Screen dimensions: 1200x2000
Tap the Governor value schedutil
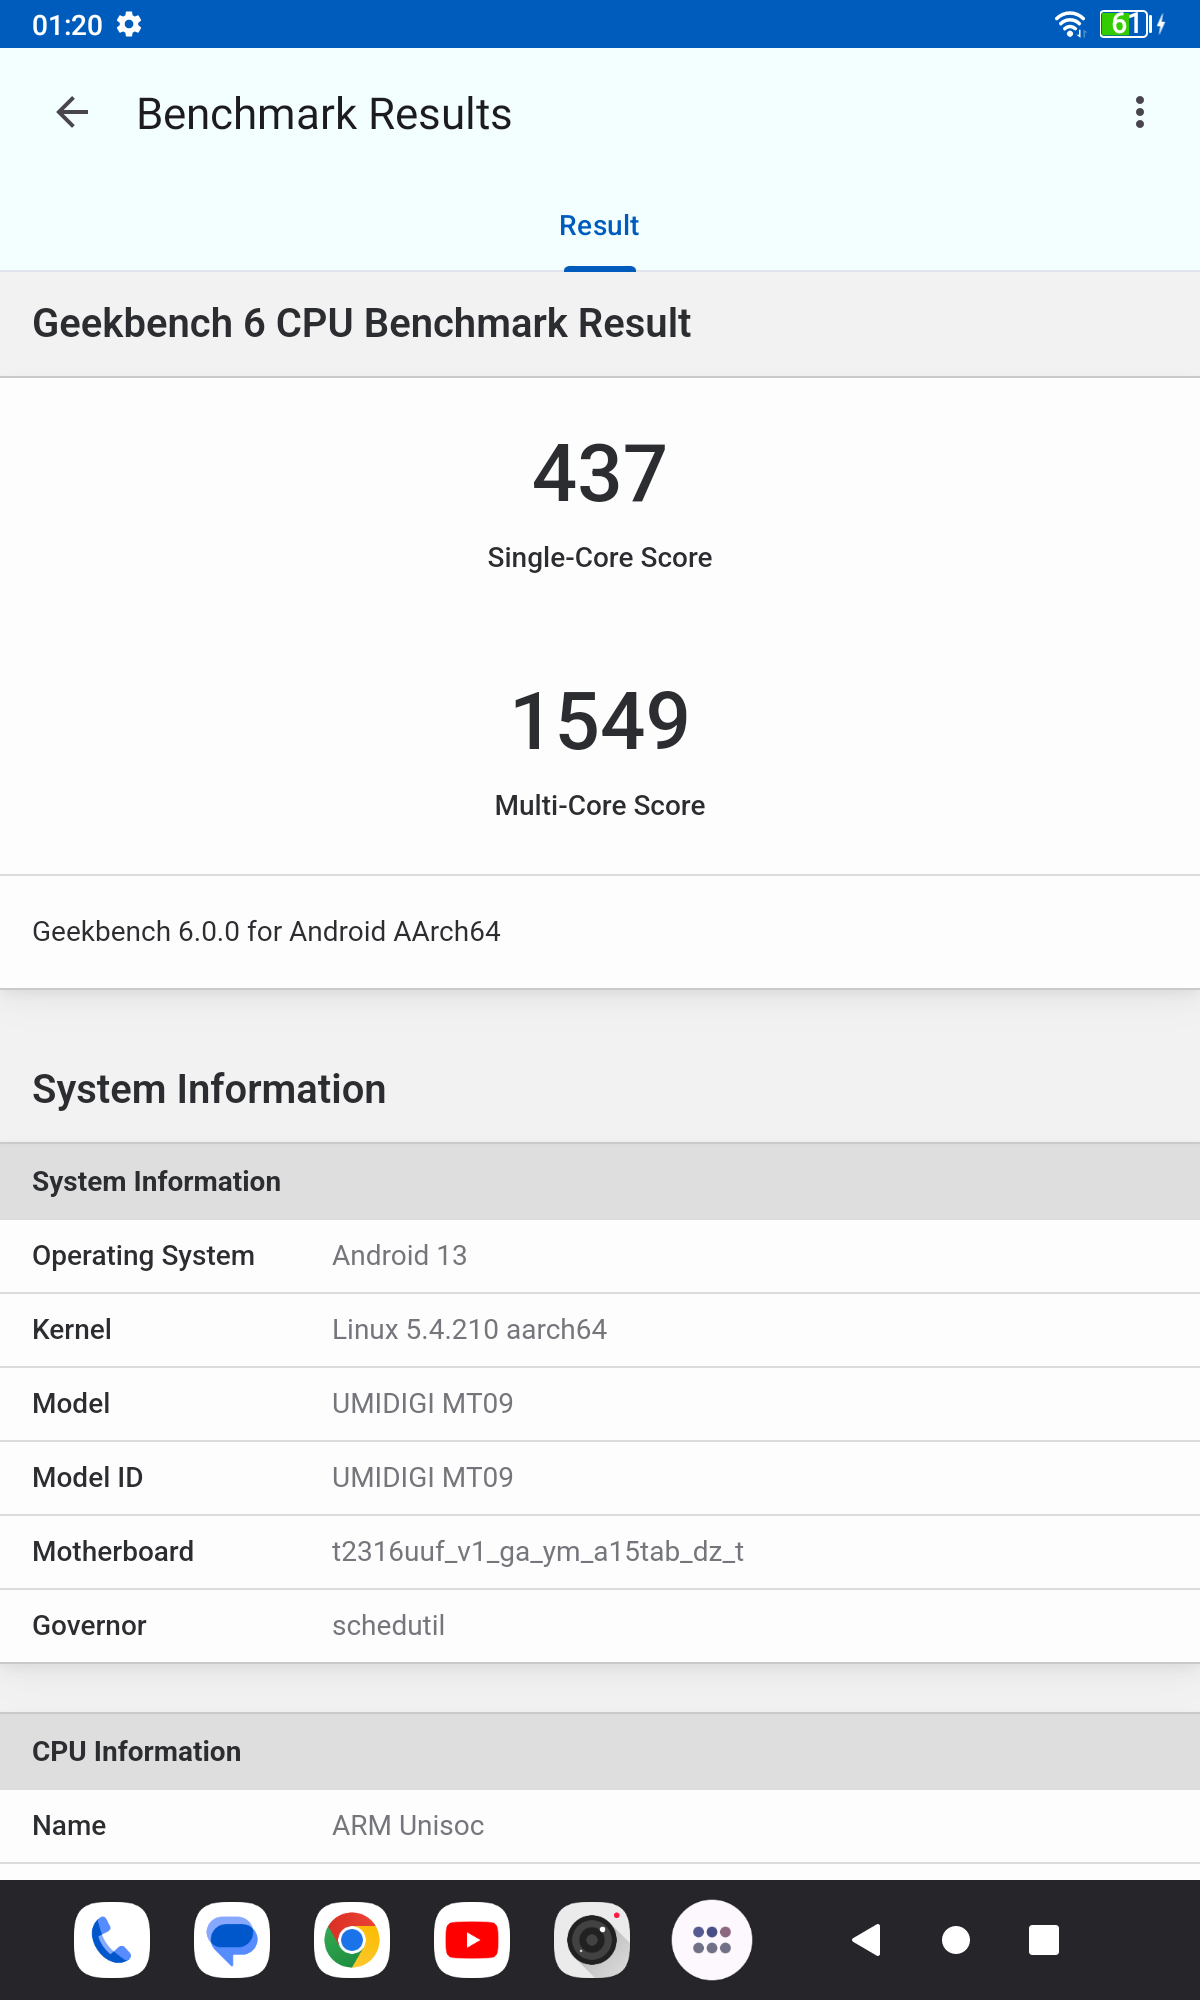coord(388,1625)
